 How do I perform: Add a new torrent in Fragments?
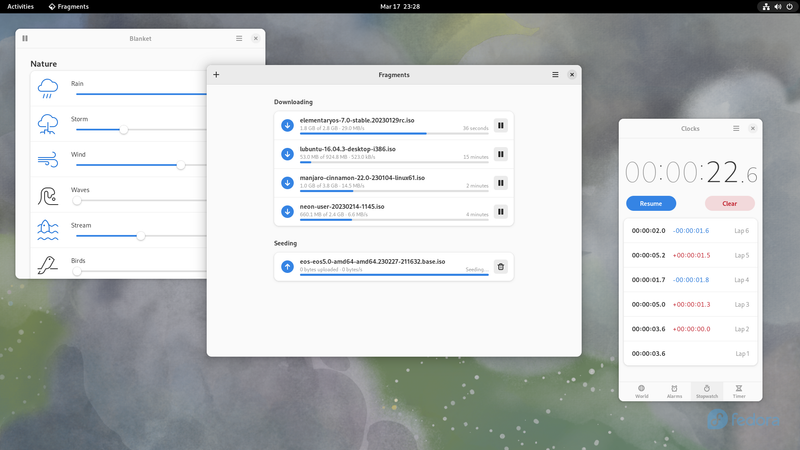pos(216,74)
